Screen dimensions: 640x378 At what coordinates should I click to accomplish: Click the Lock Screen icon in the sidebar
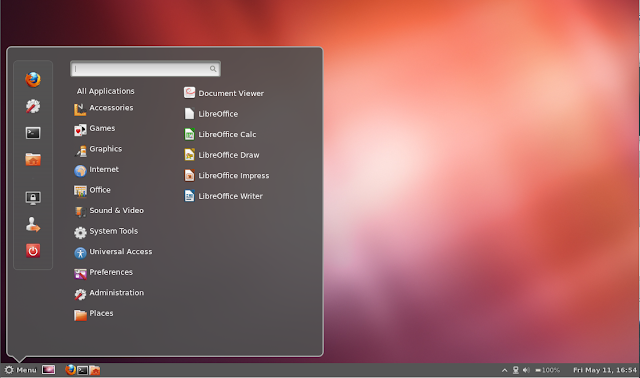coord(33,198)
